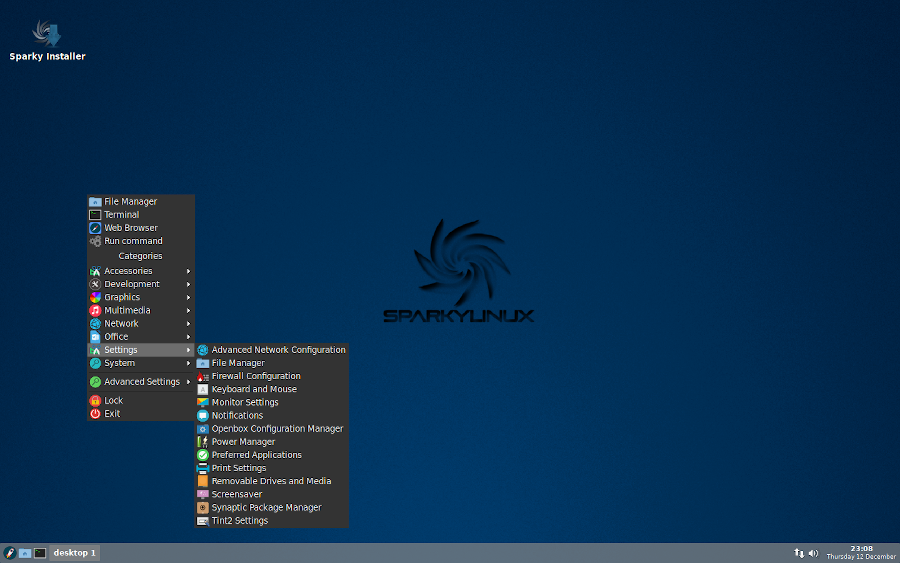Launch terminal from taskbar icon
This screenshot has height=563, width=900.
tap(40, 553)
